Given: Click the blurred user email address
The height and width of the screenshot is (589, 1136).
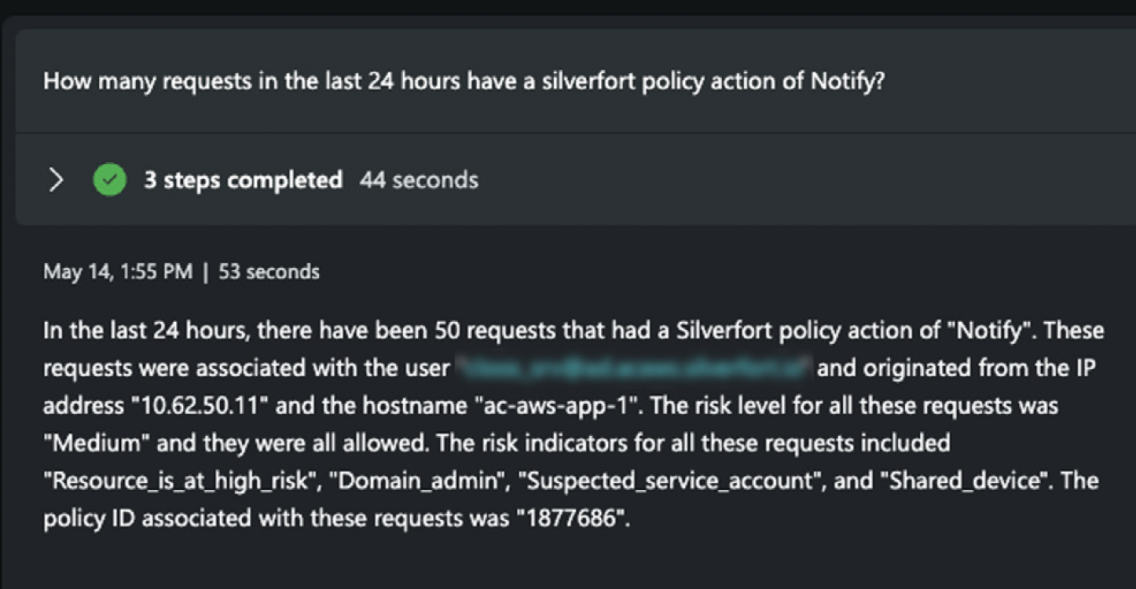Looking at the screenshot, I should [x=633, y=368].
